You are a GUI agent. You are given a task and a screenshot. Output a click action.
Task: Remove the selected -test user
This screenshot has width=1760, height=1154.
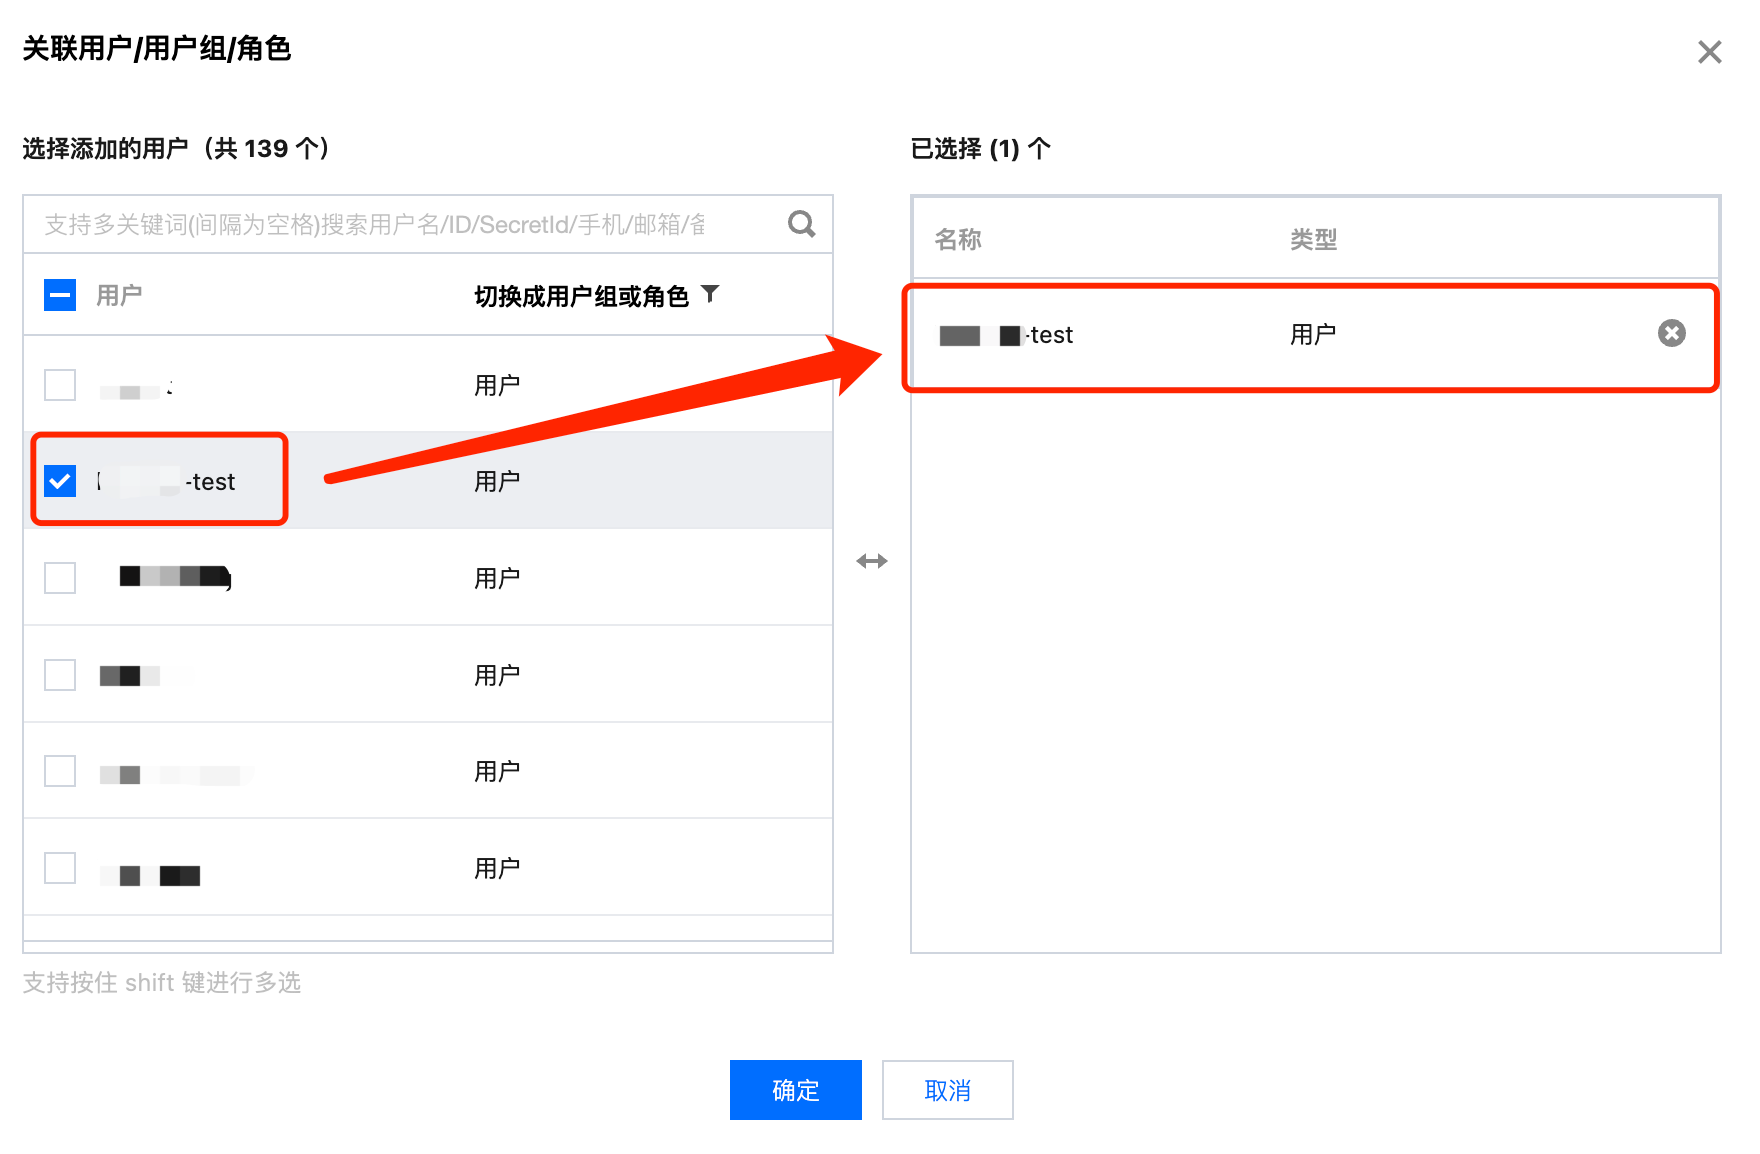point(1671,333)
